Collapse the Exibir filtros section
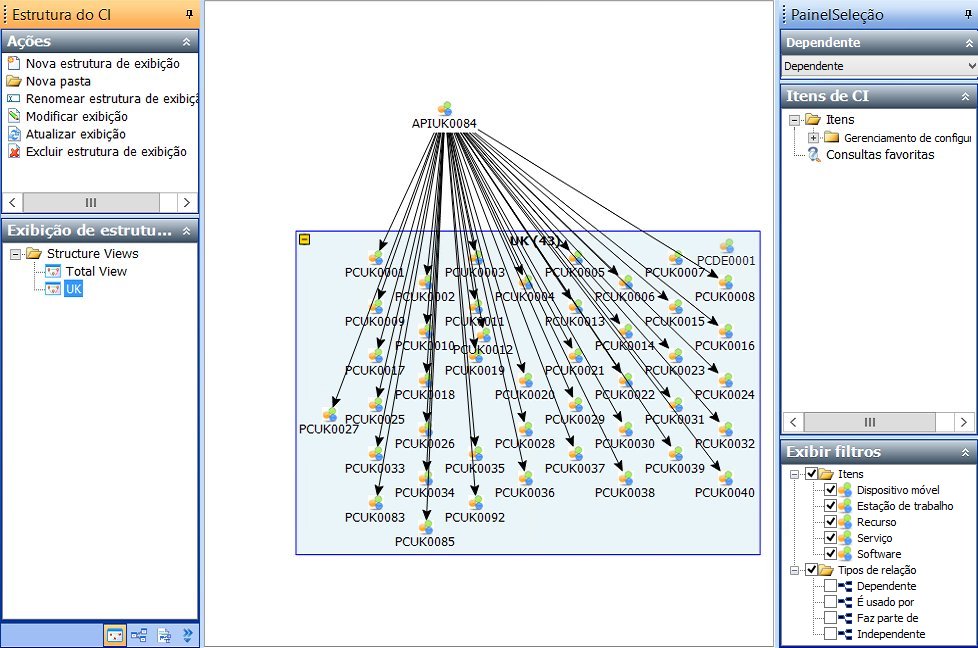The height and width of the screenshot is (648, 978). click(965, 452)
